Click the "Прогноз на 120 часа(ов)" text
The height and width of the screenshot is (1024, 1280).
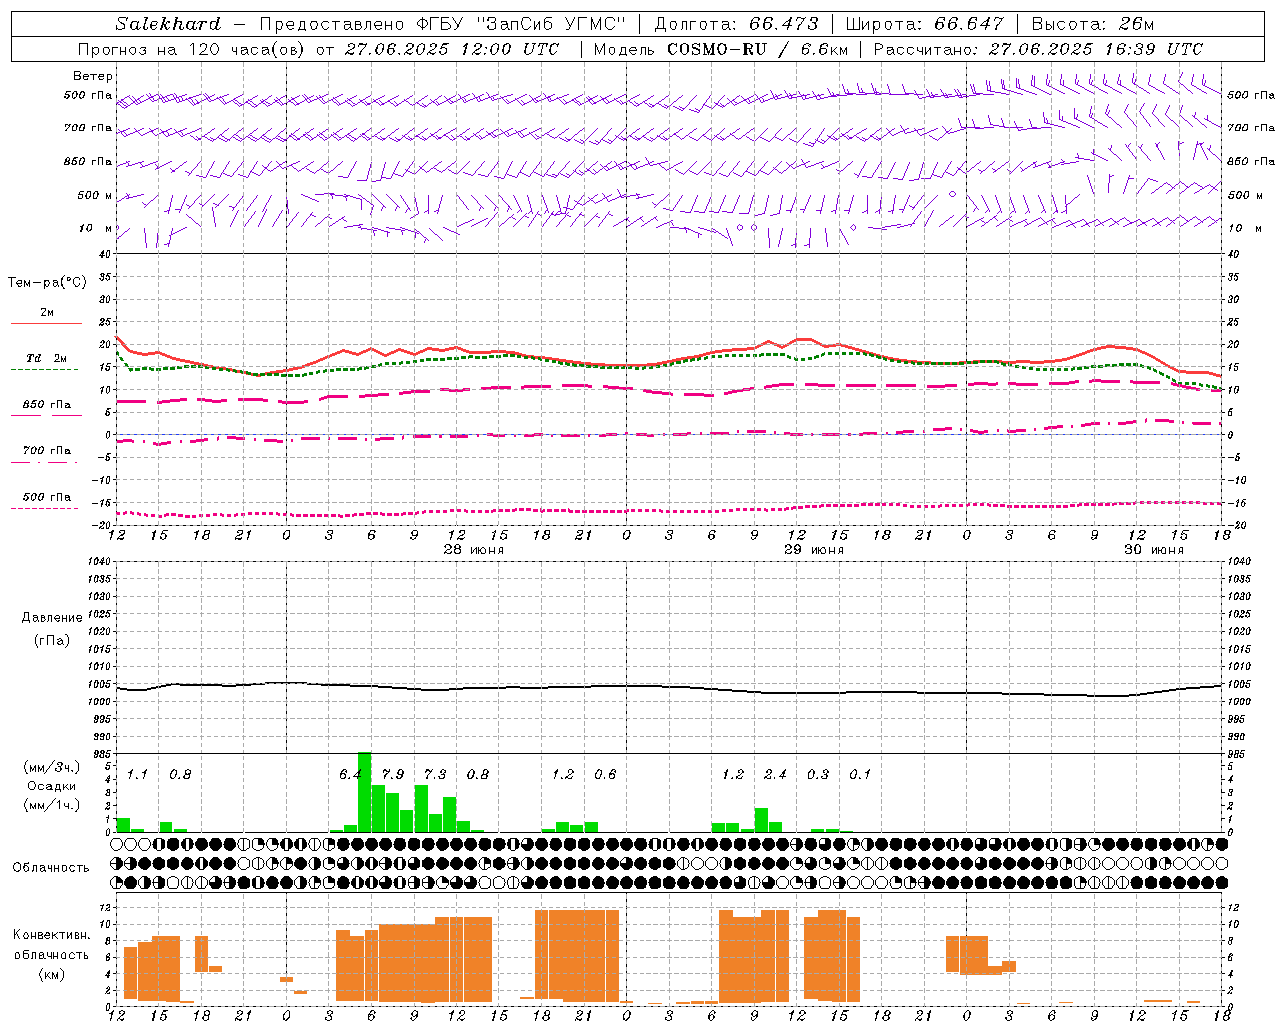191,49
